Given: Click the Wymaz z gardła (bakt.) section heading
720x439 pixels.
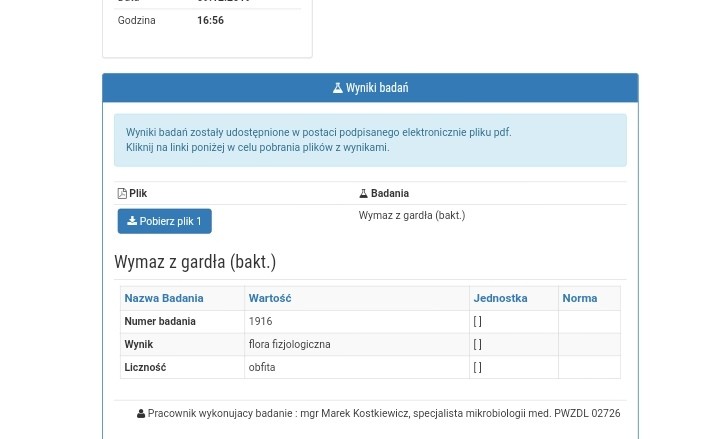Looking at the screenshot, I should point(195,262).
